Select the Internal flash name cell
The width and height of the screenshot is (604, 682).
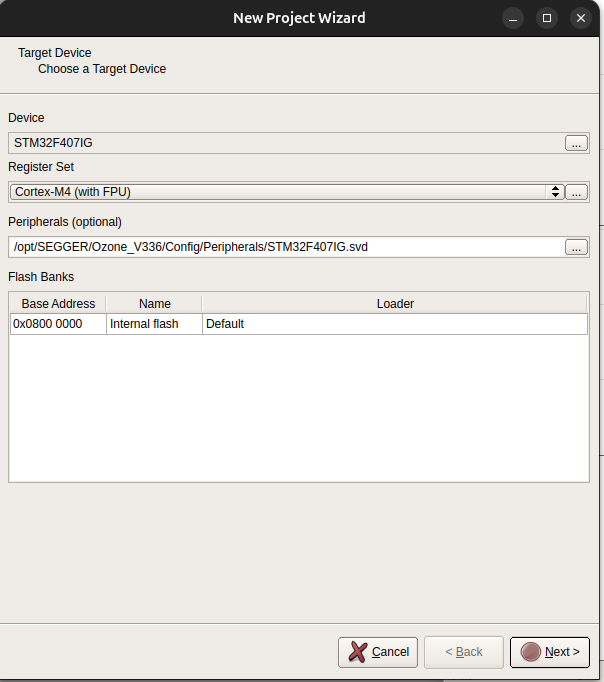[x=154, y=324]
